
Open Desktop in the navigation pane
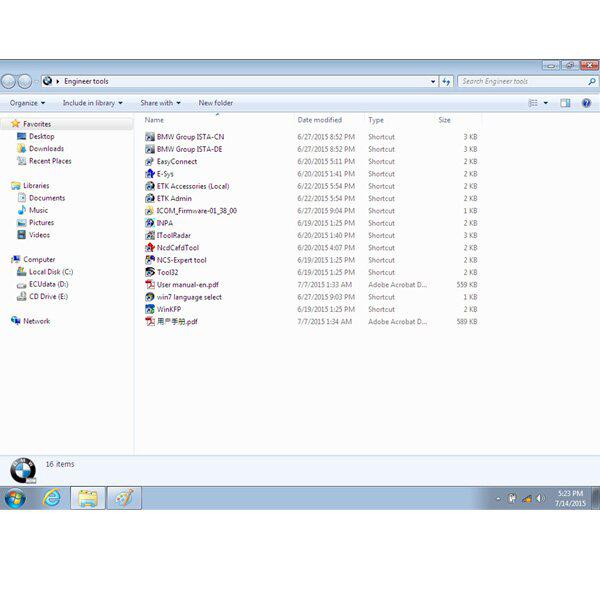(x=41, y=136)
